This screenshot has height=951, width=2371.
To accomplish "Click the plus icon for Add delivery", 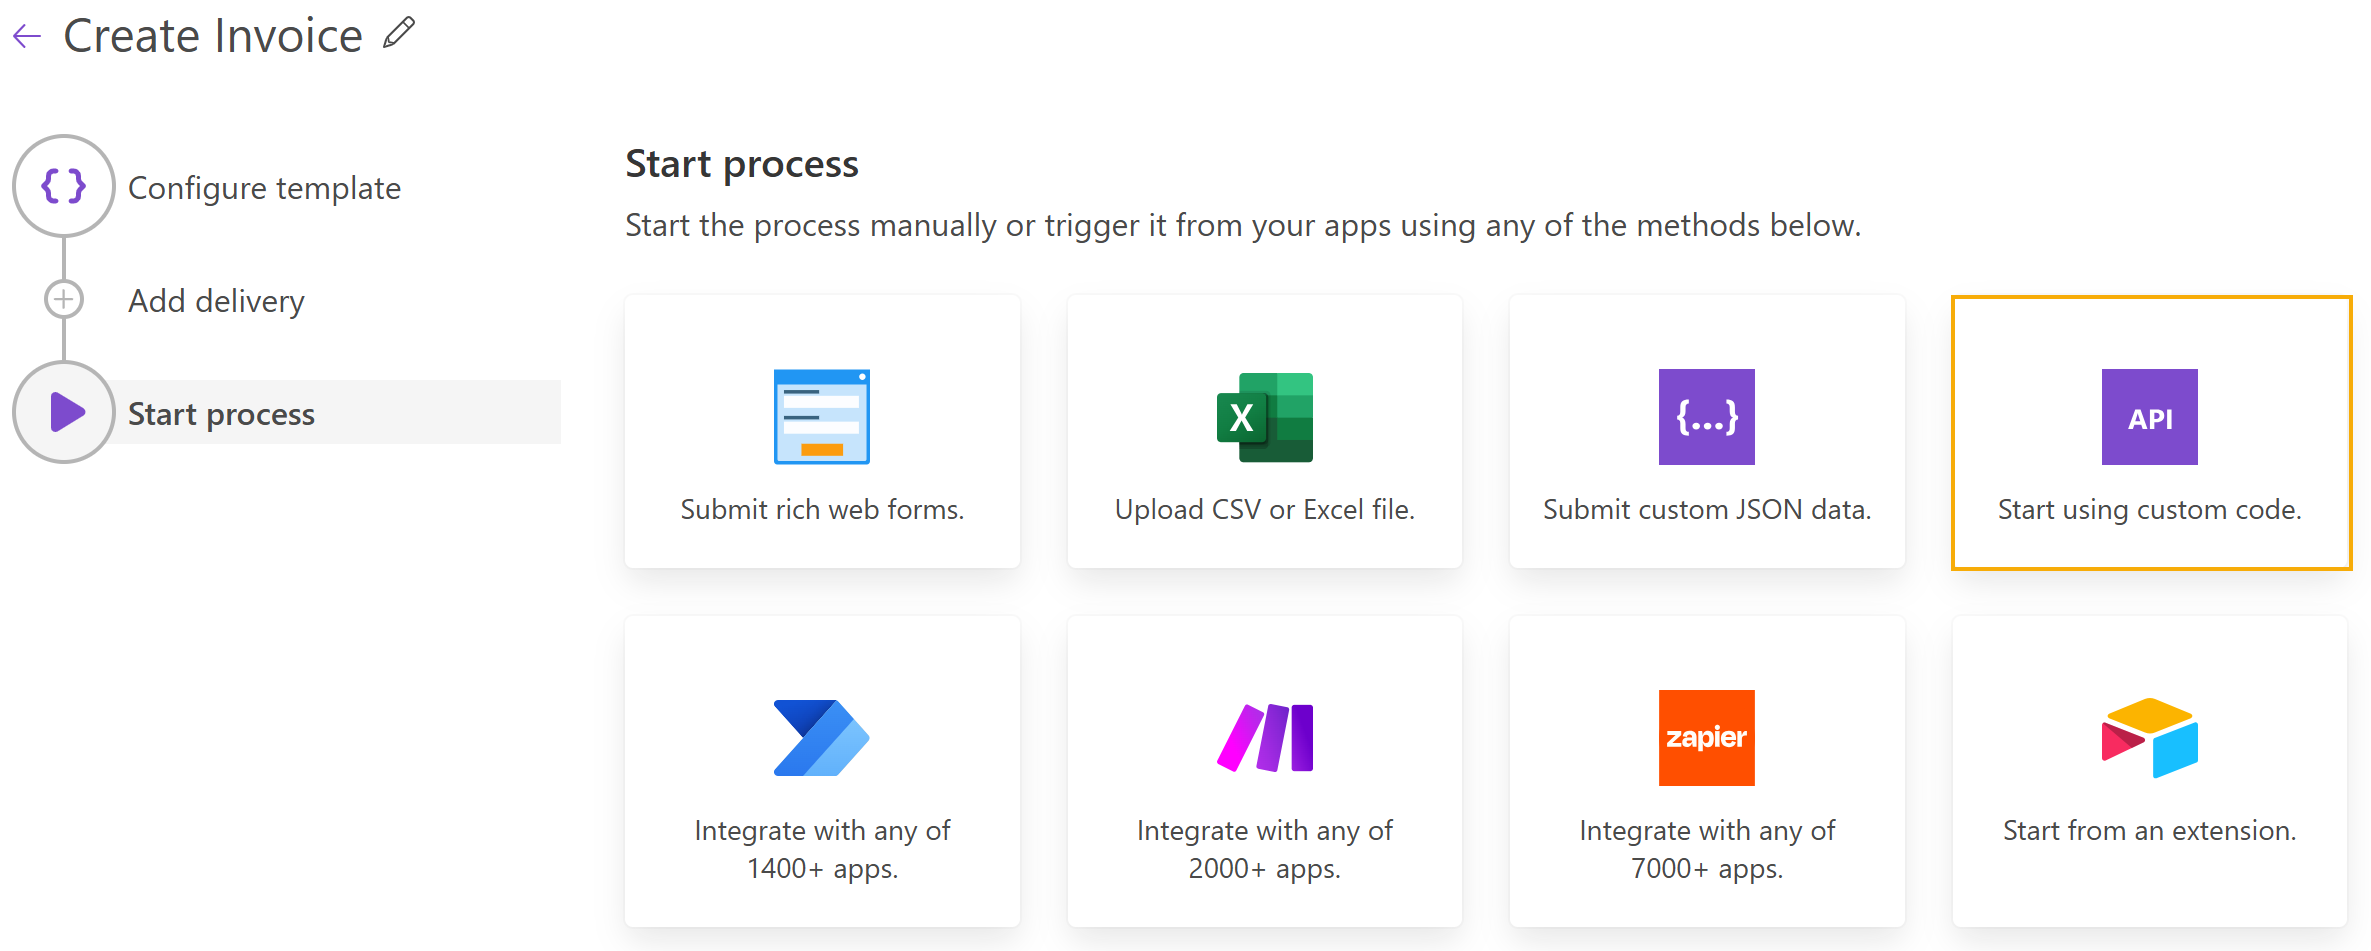I will point(64,299).
